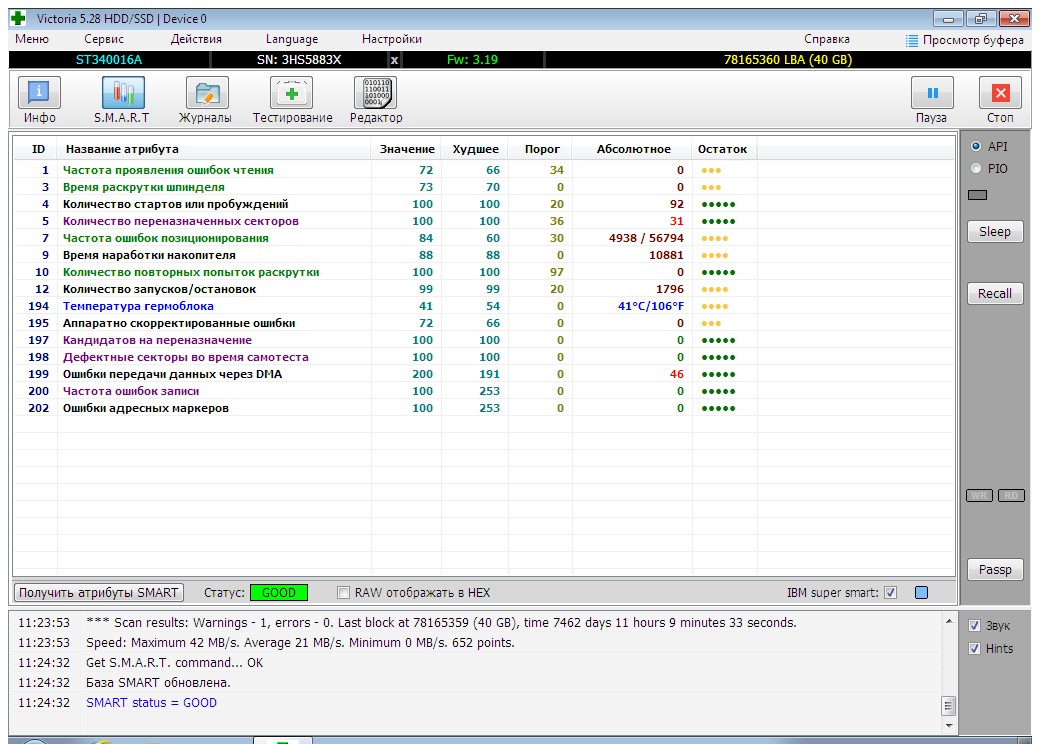This screenshot has height=744, width=1040.
Task: Disable the Звук sound checkbox
Action: tap(974, 625)
